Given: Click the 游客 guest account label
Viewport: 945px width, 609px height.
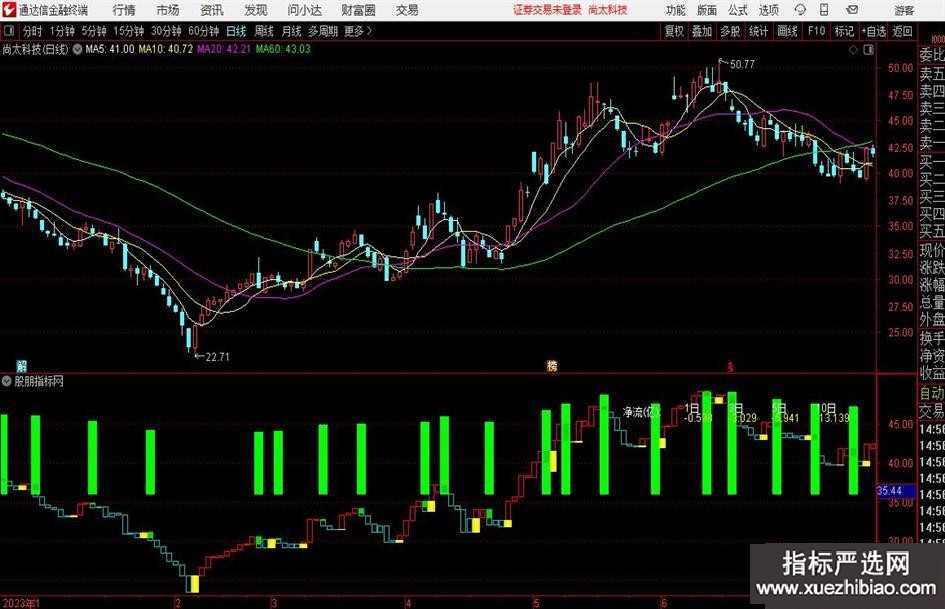Looking at the screenshot, I should click(904, 10).
